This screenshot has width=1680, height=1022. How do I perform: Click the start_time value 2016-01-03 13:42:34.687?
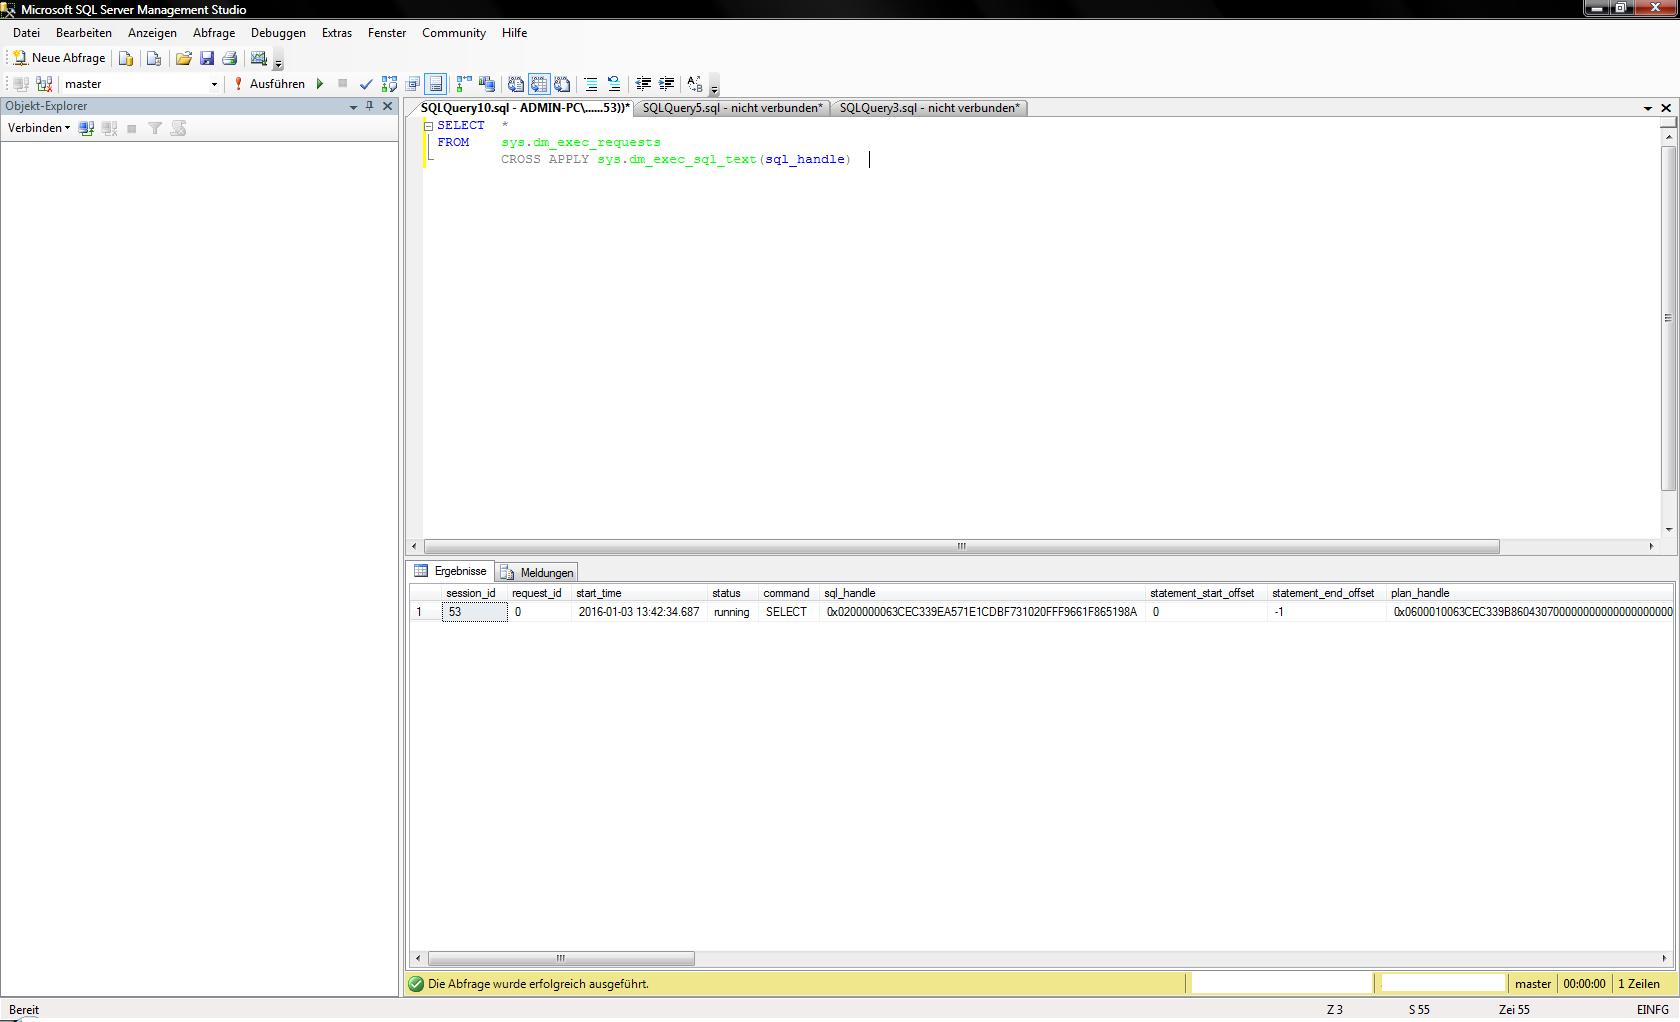click(x=639, y=612)
